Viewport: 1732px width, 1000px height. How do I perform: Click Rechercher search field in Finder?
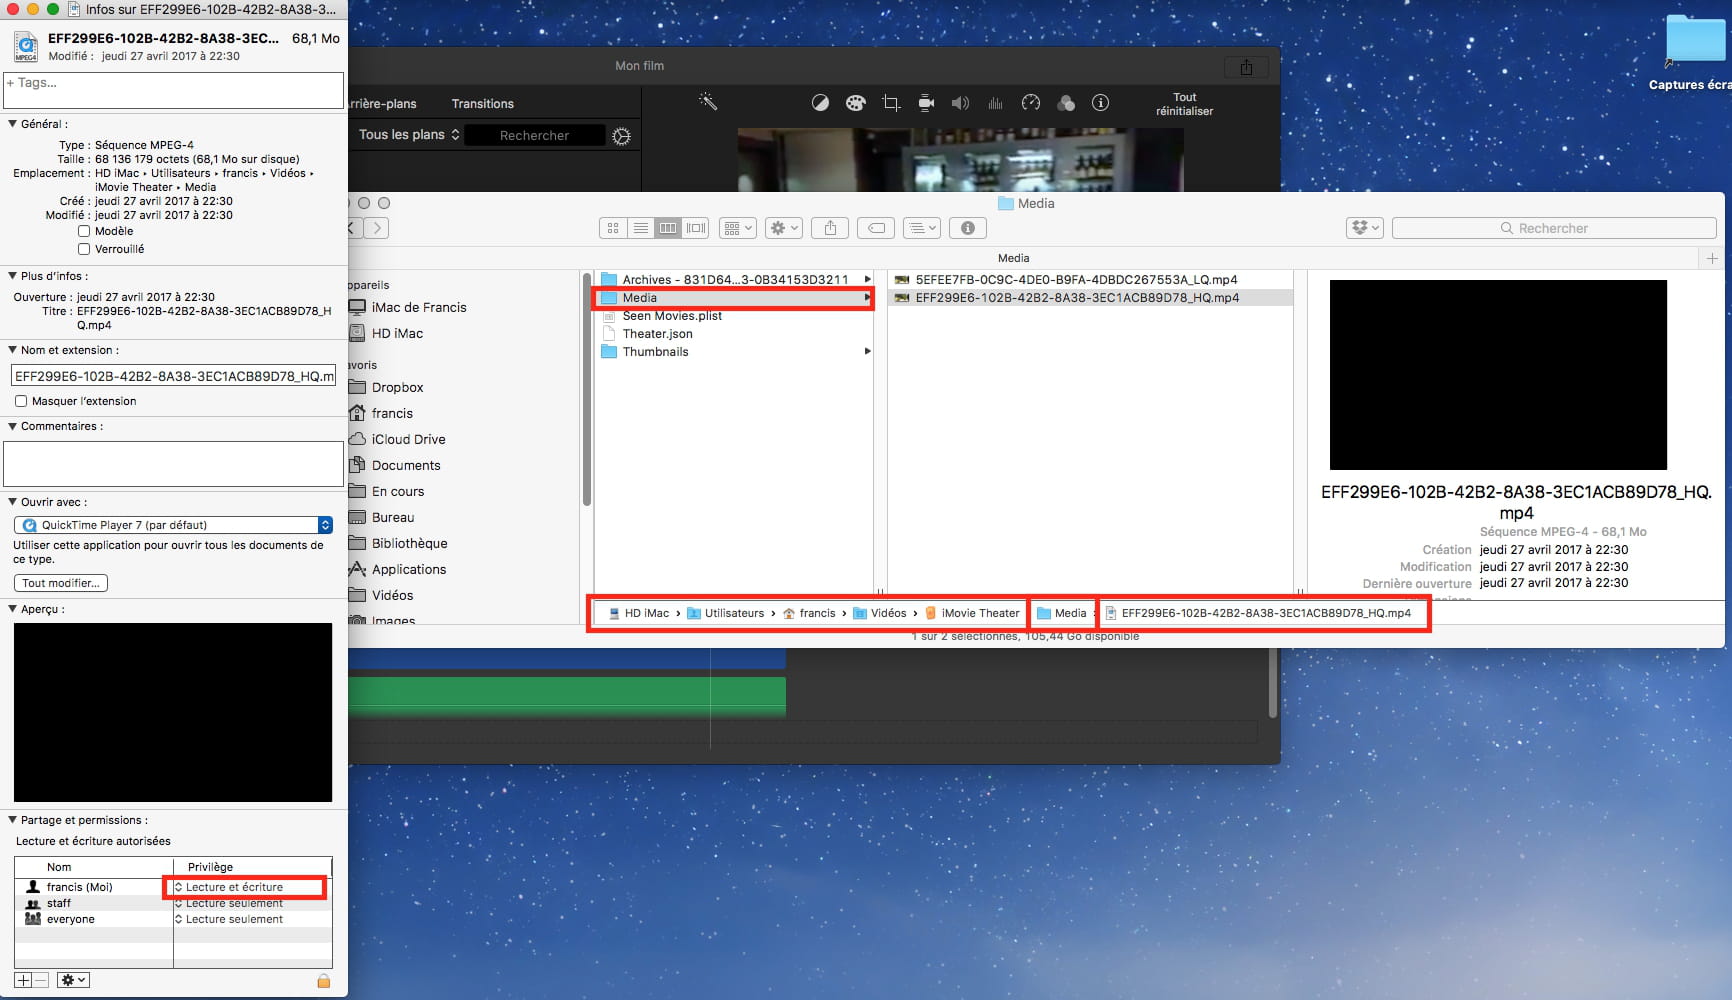1554,228
